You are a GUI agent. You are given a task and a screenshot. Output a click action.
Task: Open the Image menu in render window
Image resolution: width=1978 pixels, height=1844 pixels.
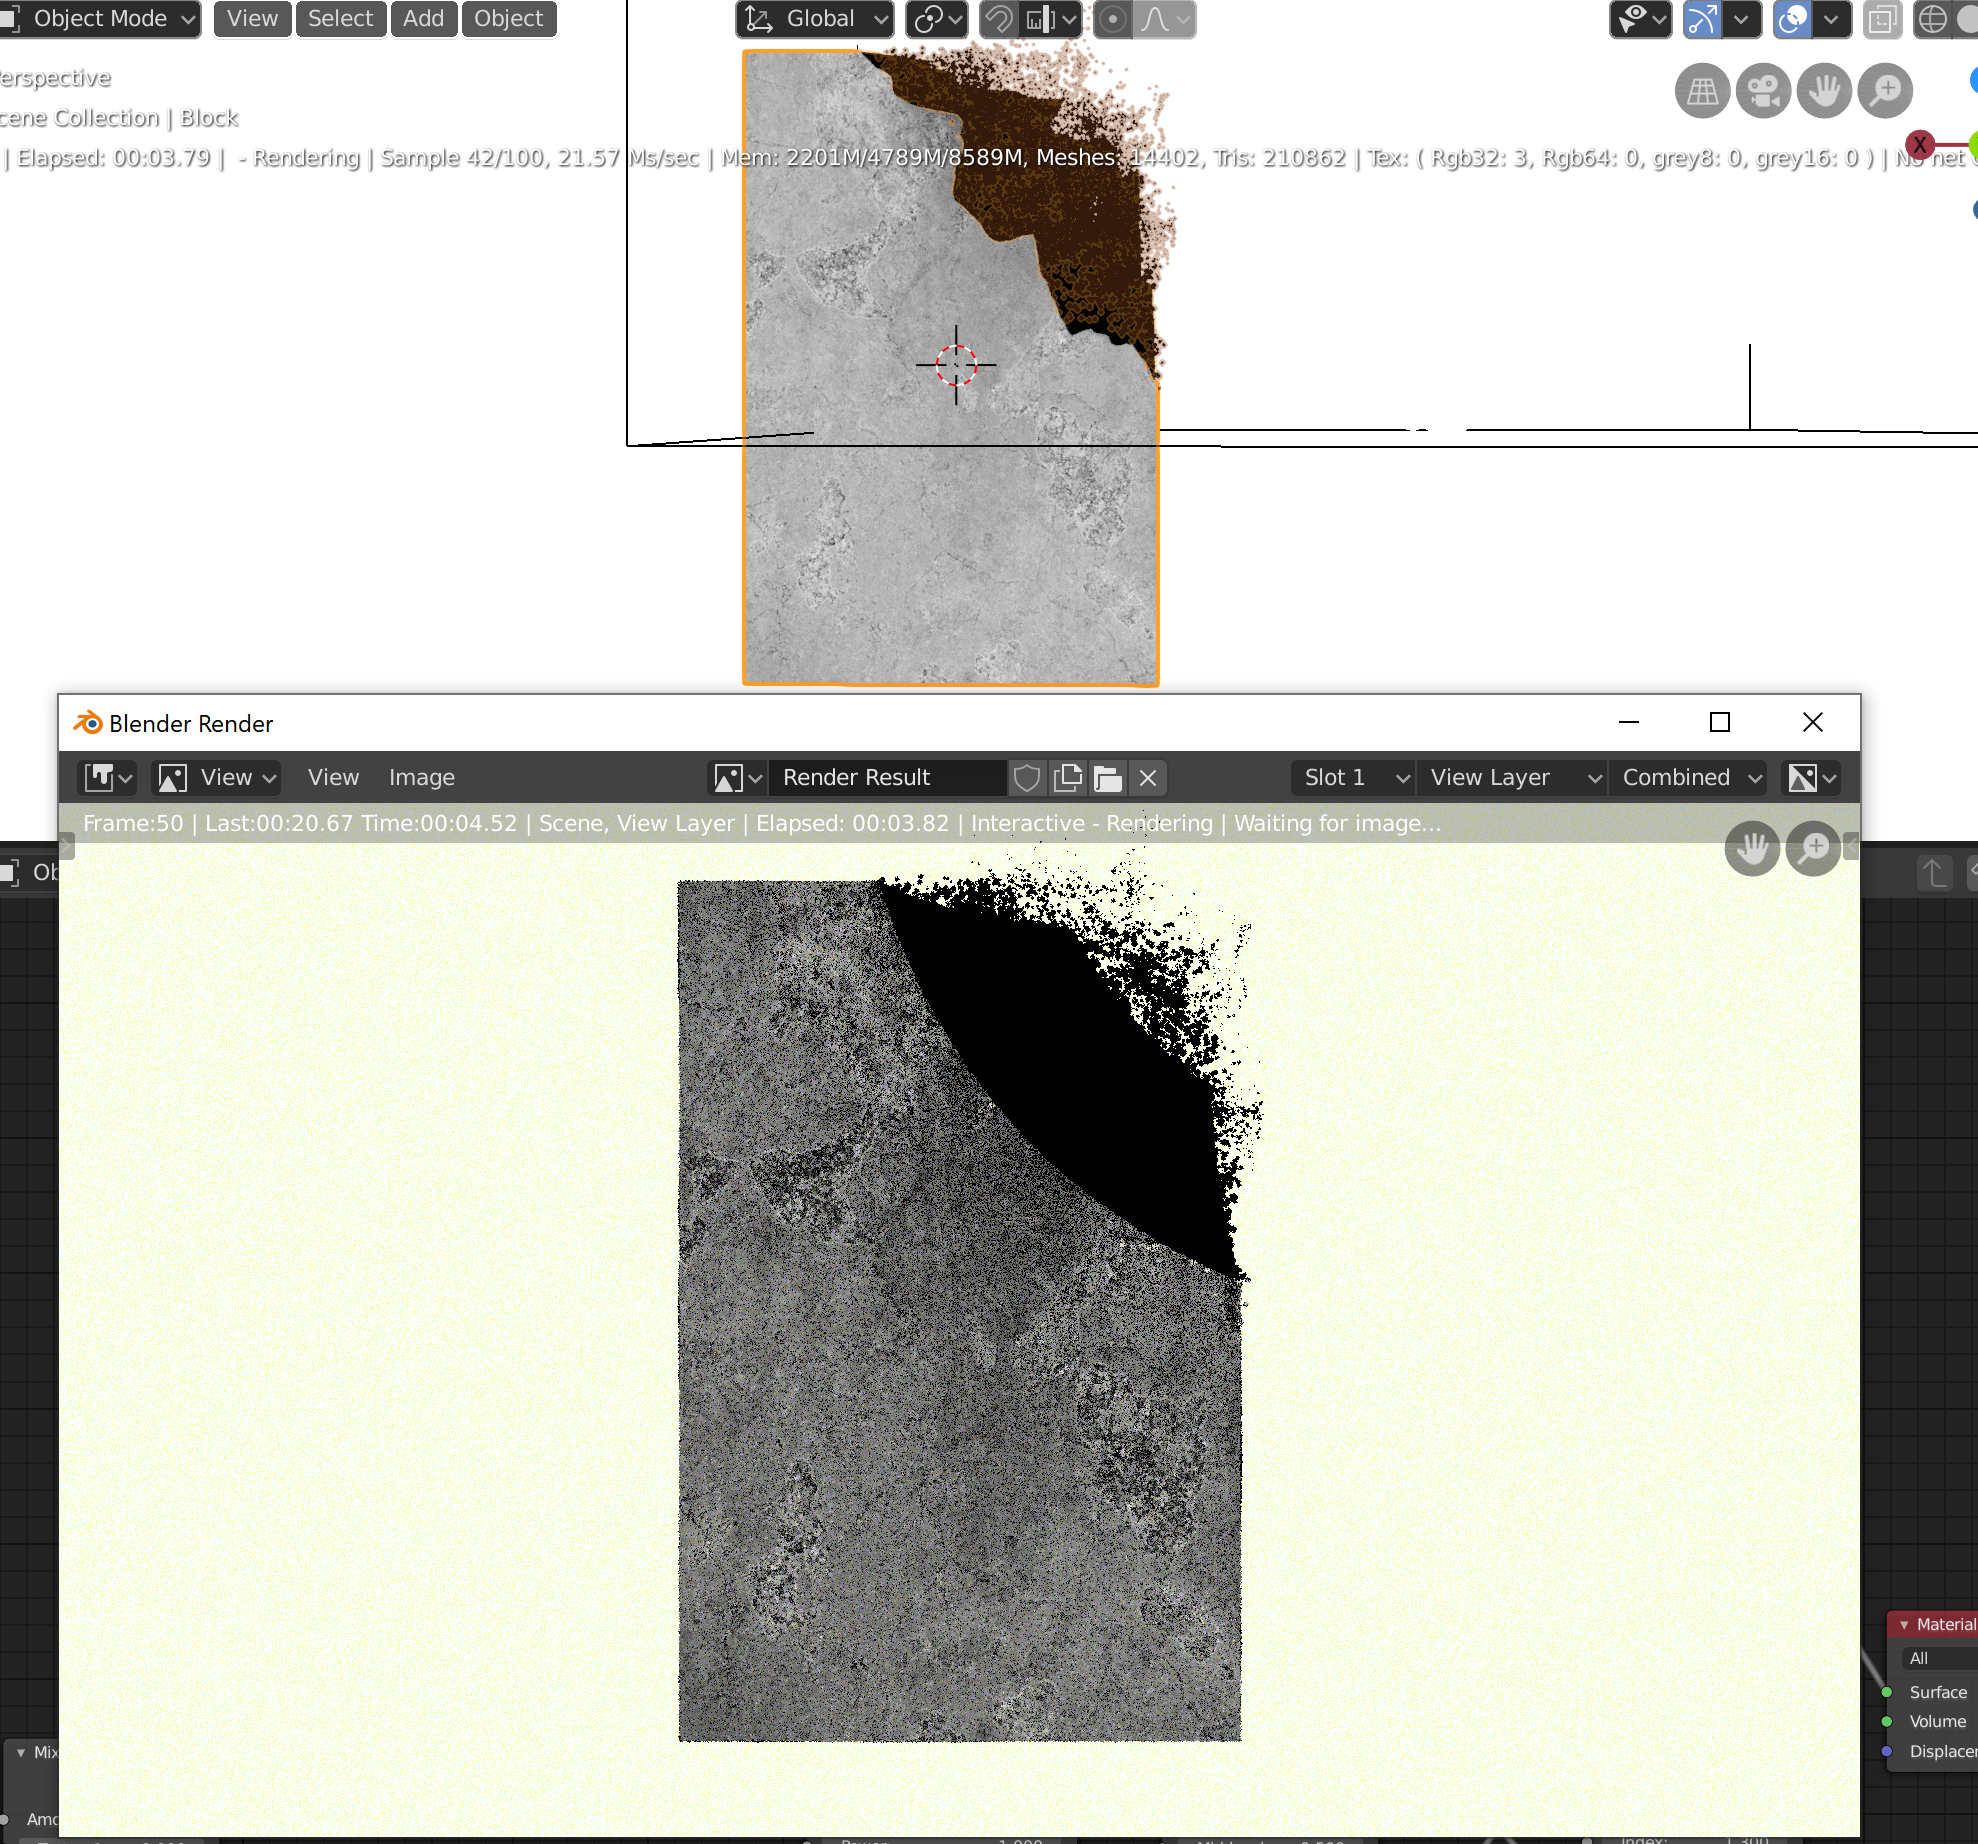coord(421,778)
